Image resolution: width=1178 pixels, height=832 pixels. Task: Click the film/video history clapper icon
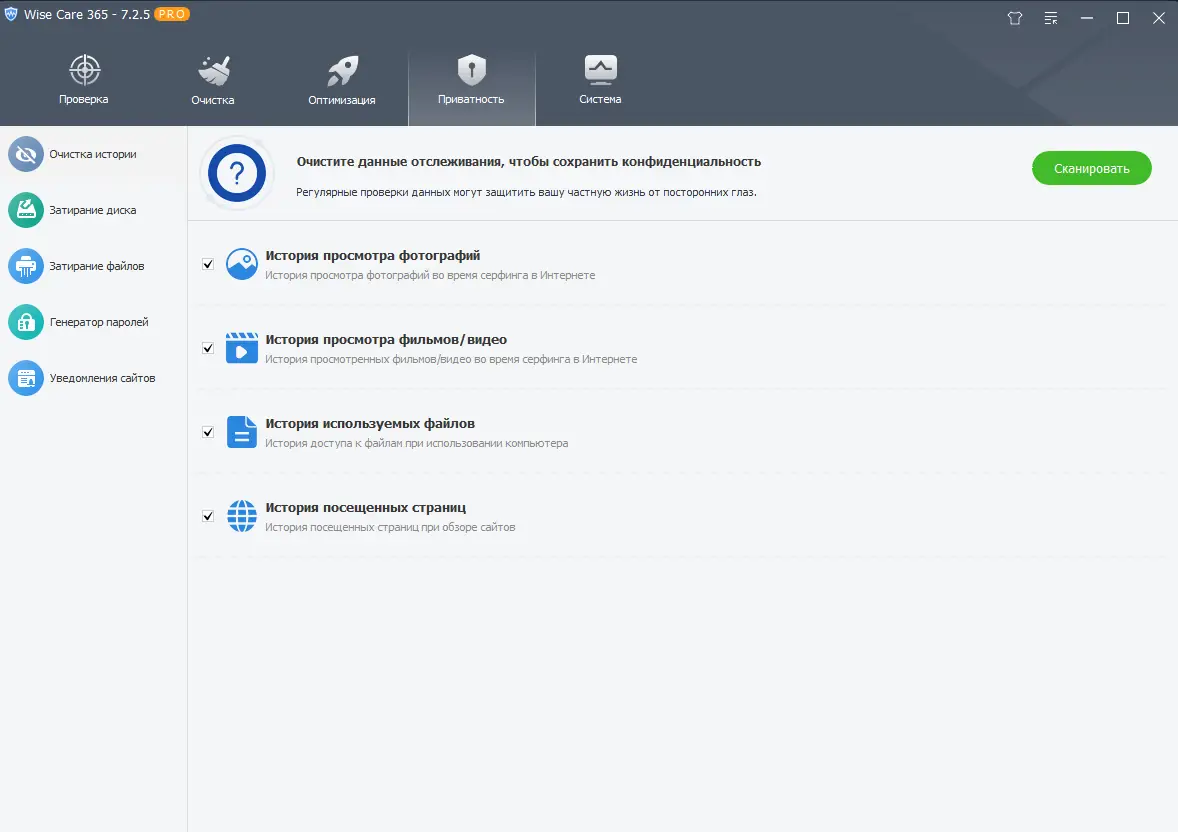[x=242, y=348]
